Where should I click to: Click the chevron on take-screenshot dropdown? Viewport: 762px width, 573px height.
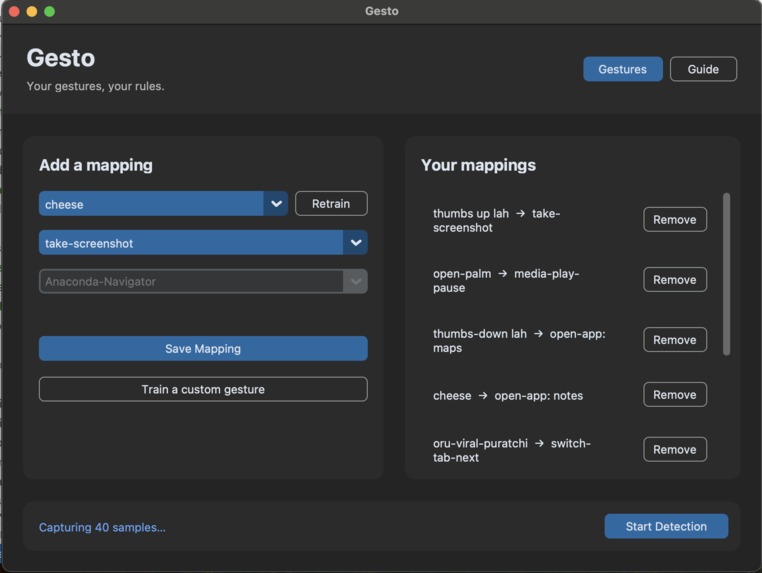(x=356, y=243)
